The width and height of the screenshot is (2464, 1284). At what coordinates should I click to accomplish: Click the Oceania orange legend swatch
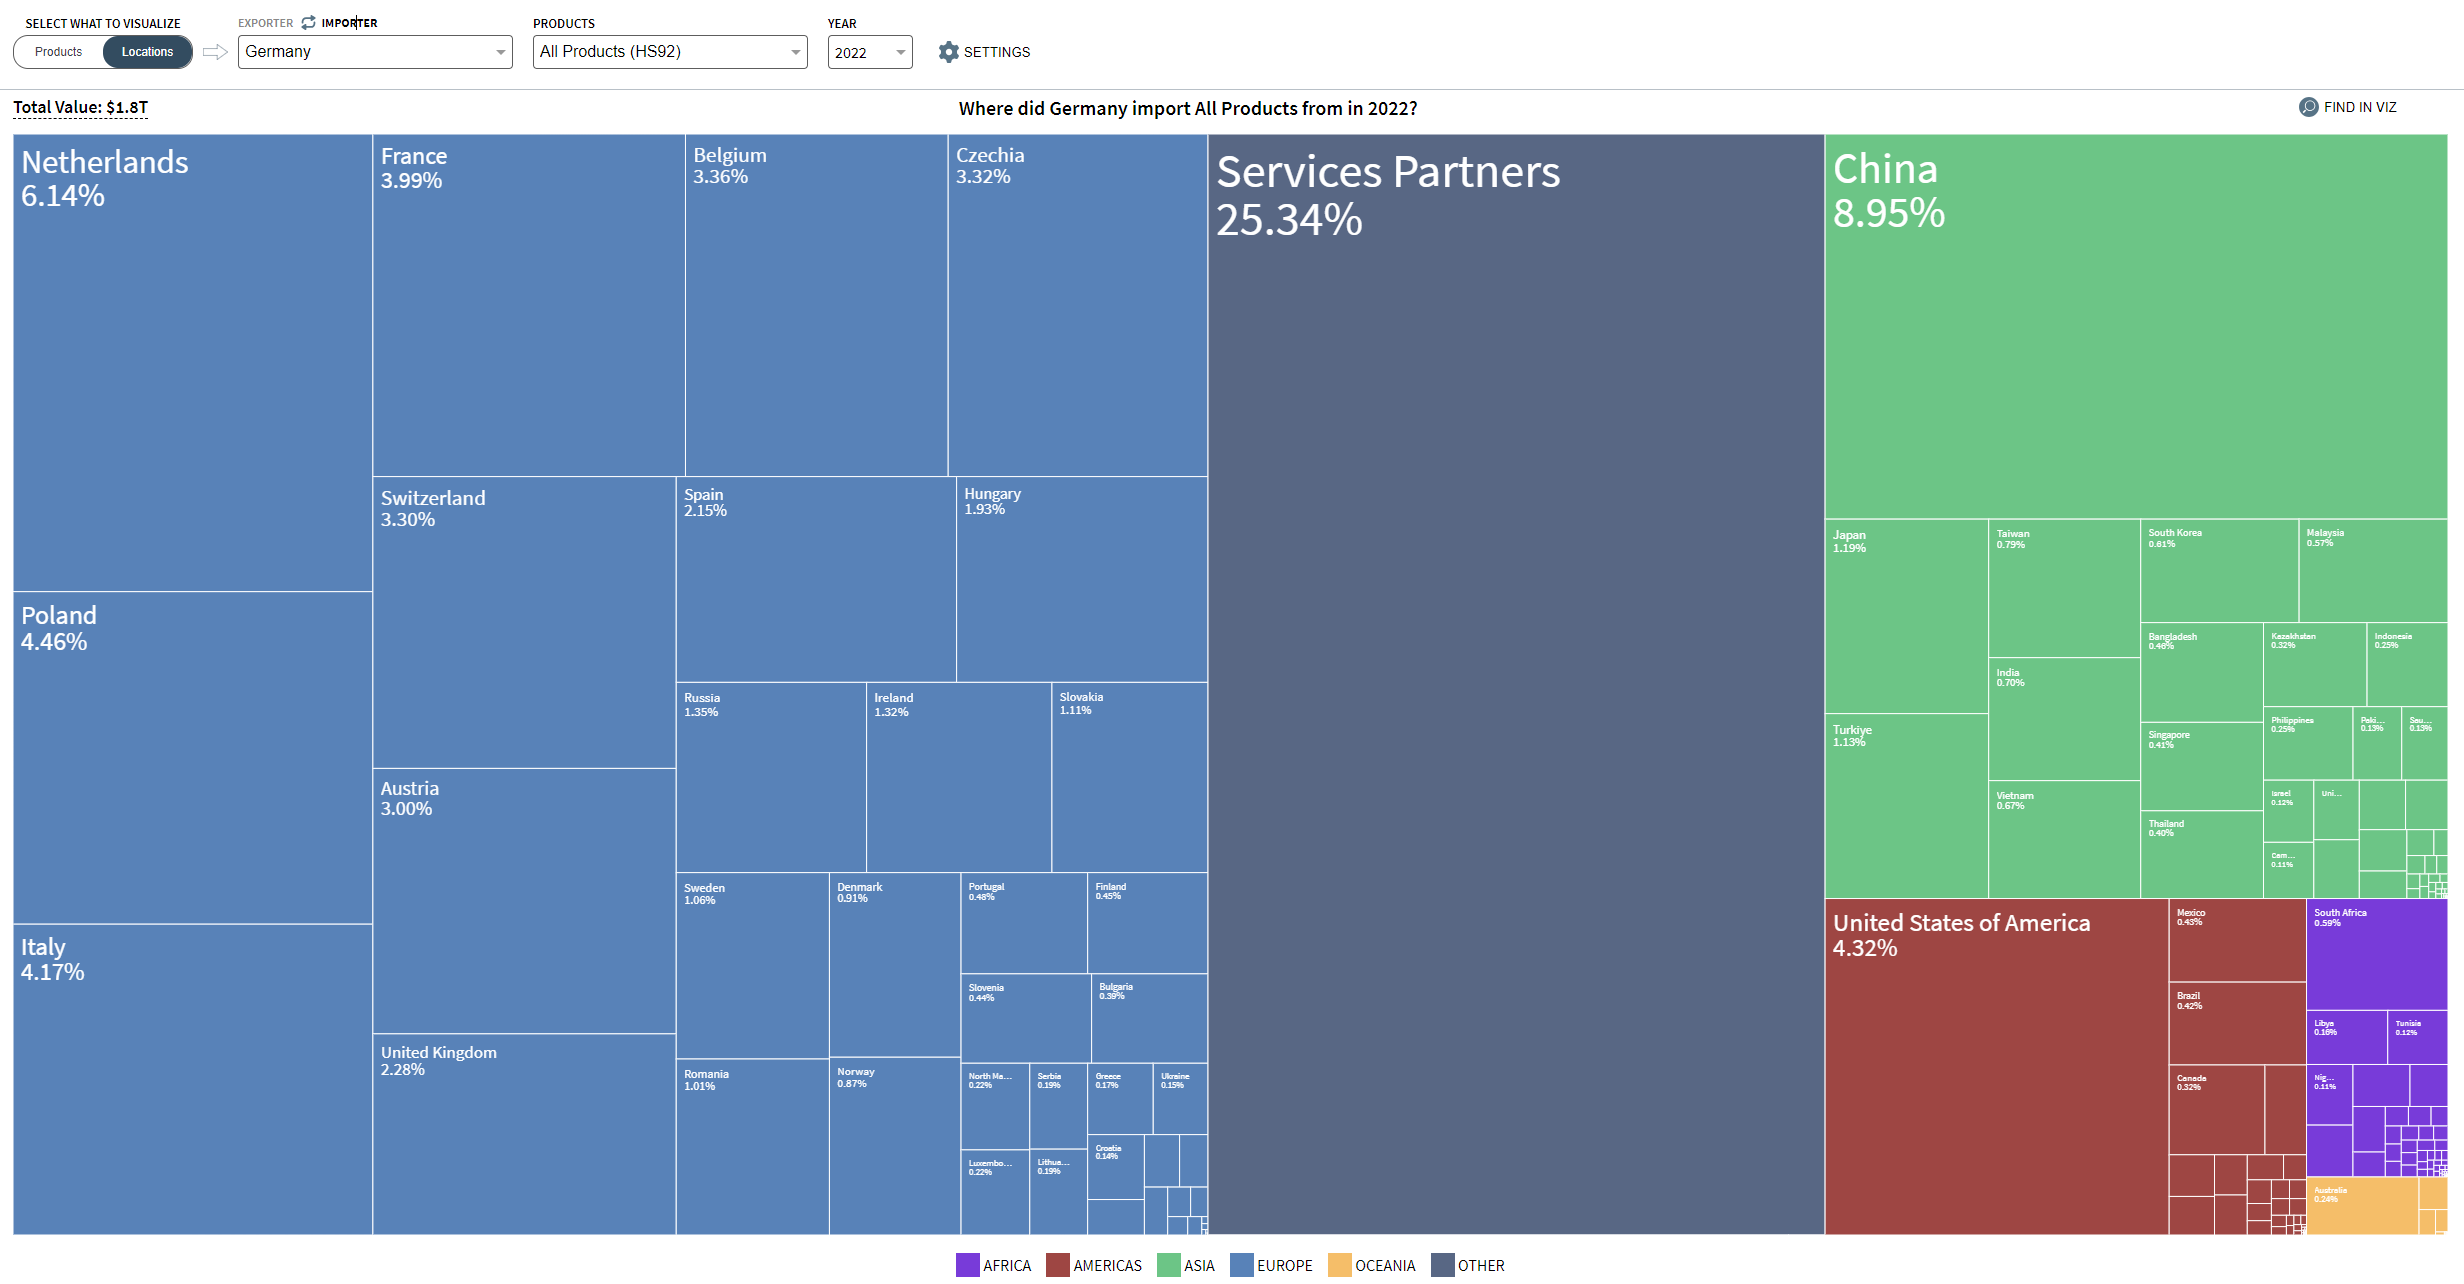1339,1265
